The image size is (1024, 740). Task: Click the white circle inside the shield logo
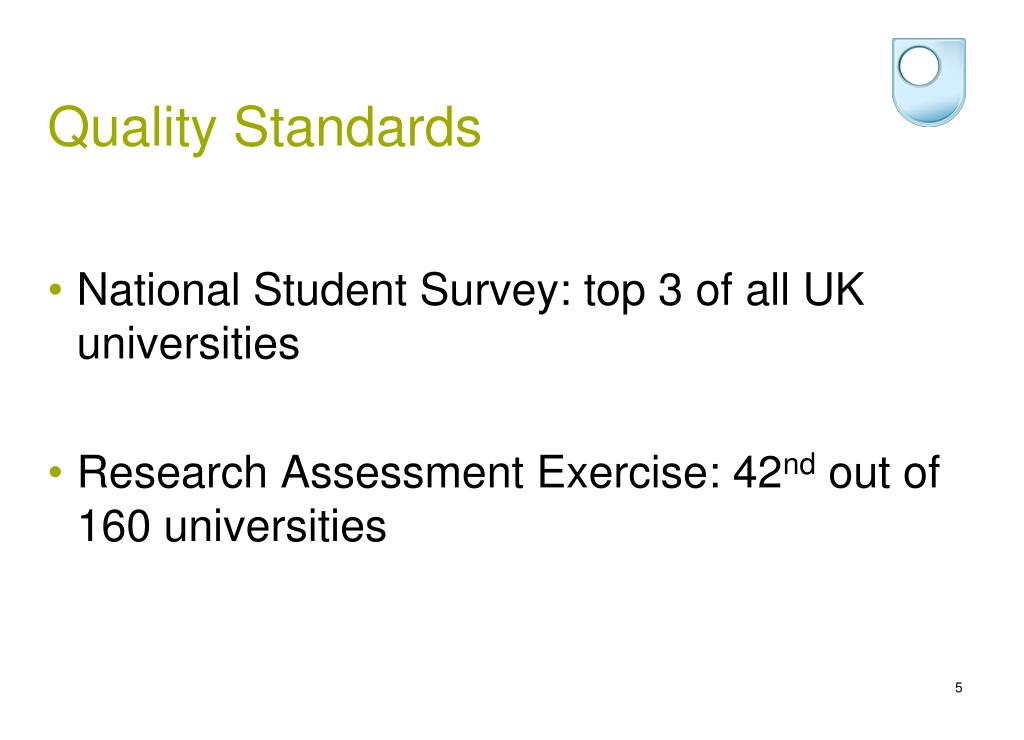click(x=919, y=66)
